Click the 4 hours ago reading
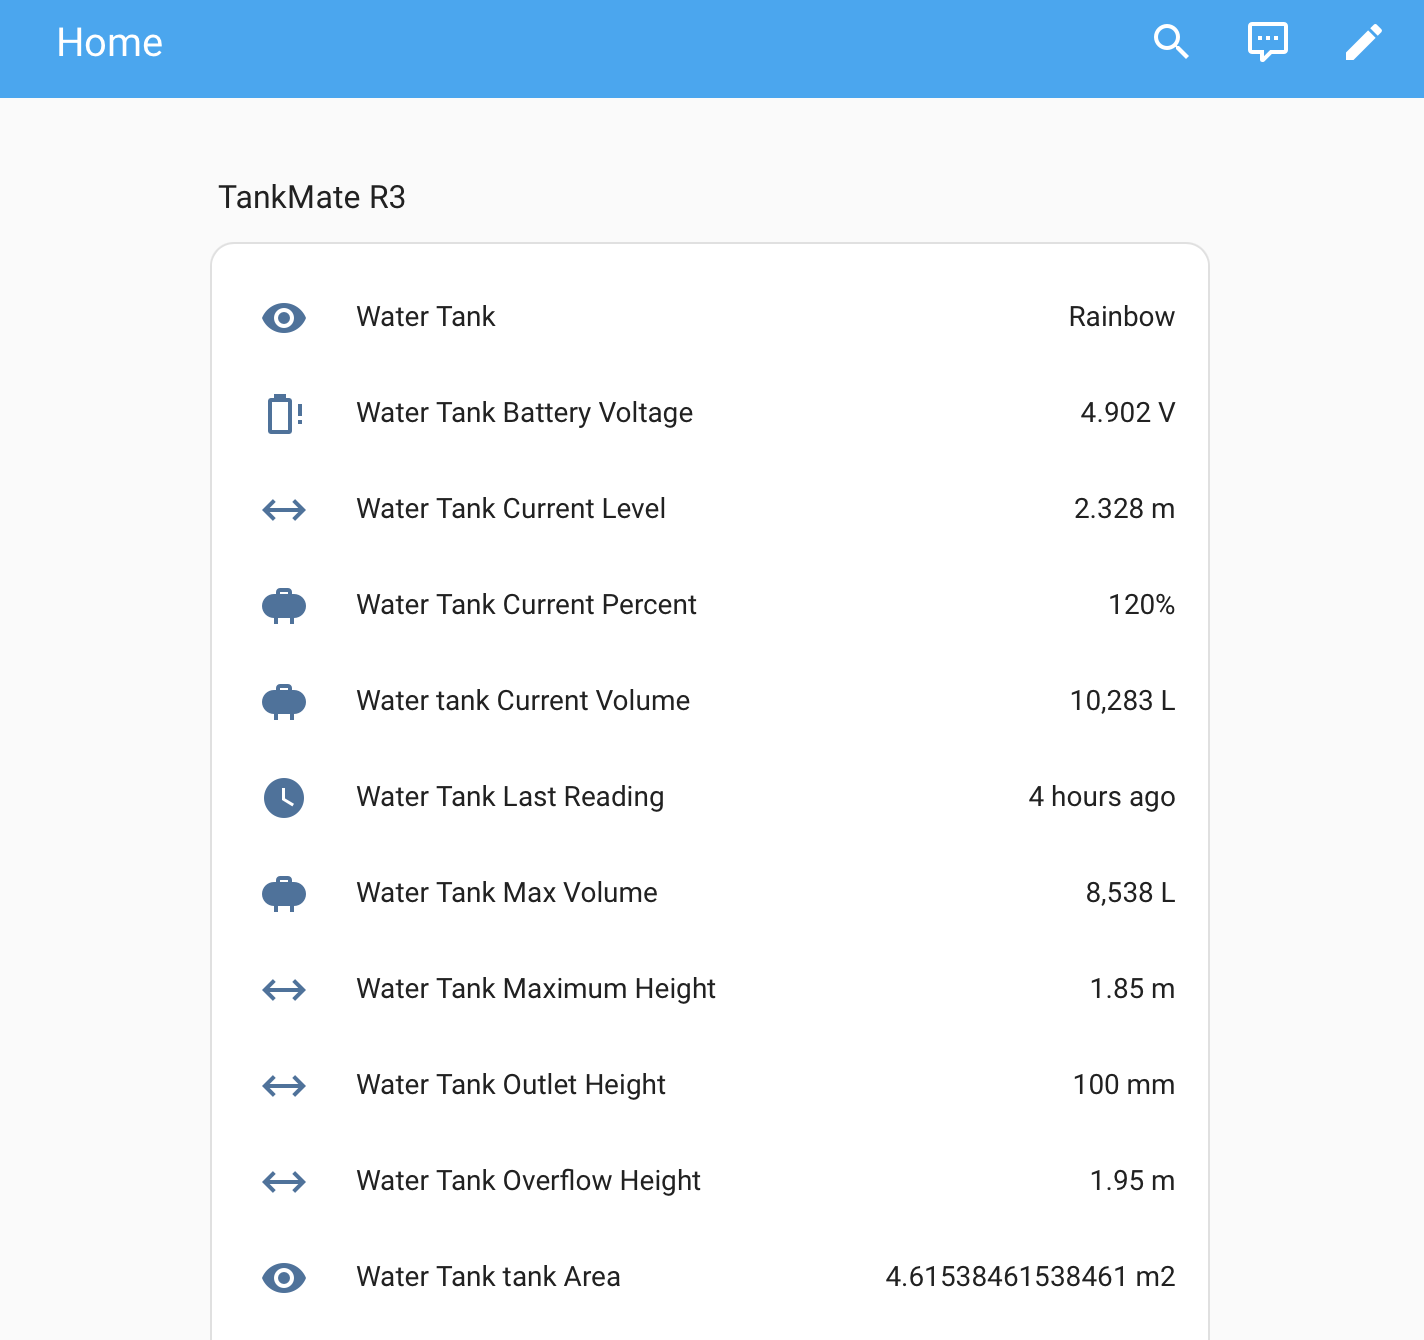Image resolution: width=1424 pixels, height=1340 pixels. click(1102, 797)
